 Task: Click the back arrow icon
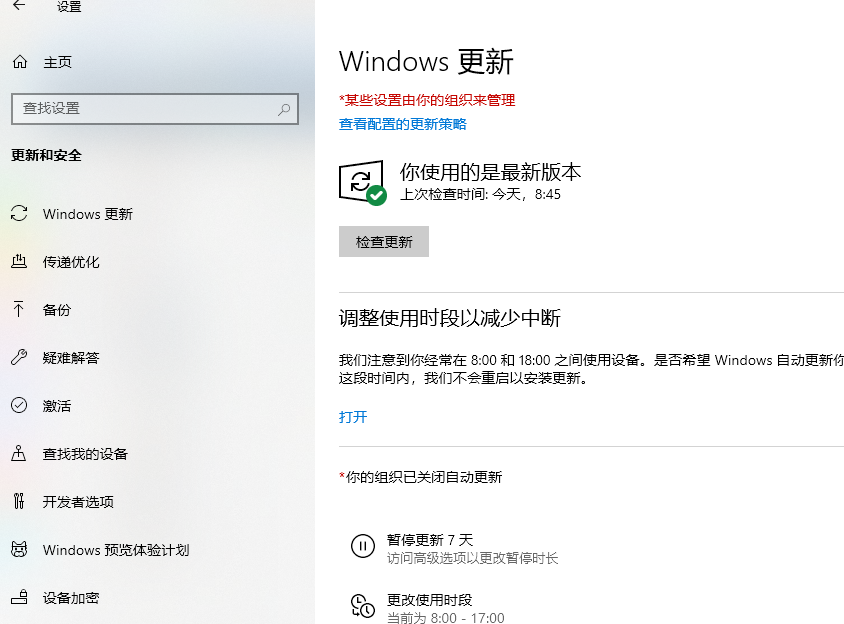(x=19, y=6)
